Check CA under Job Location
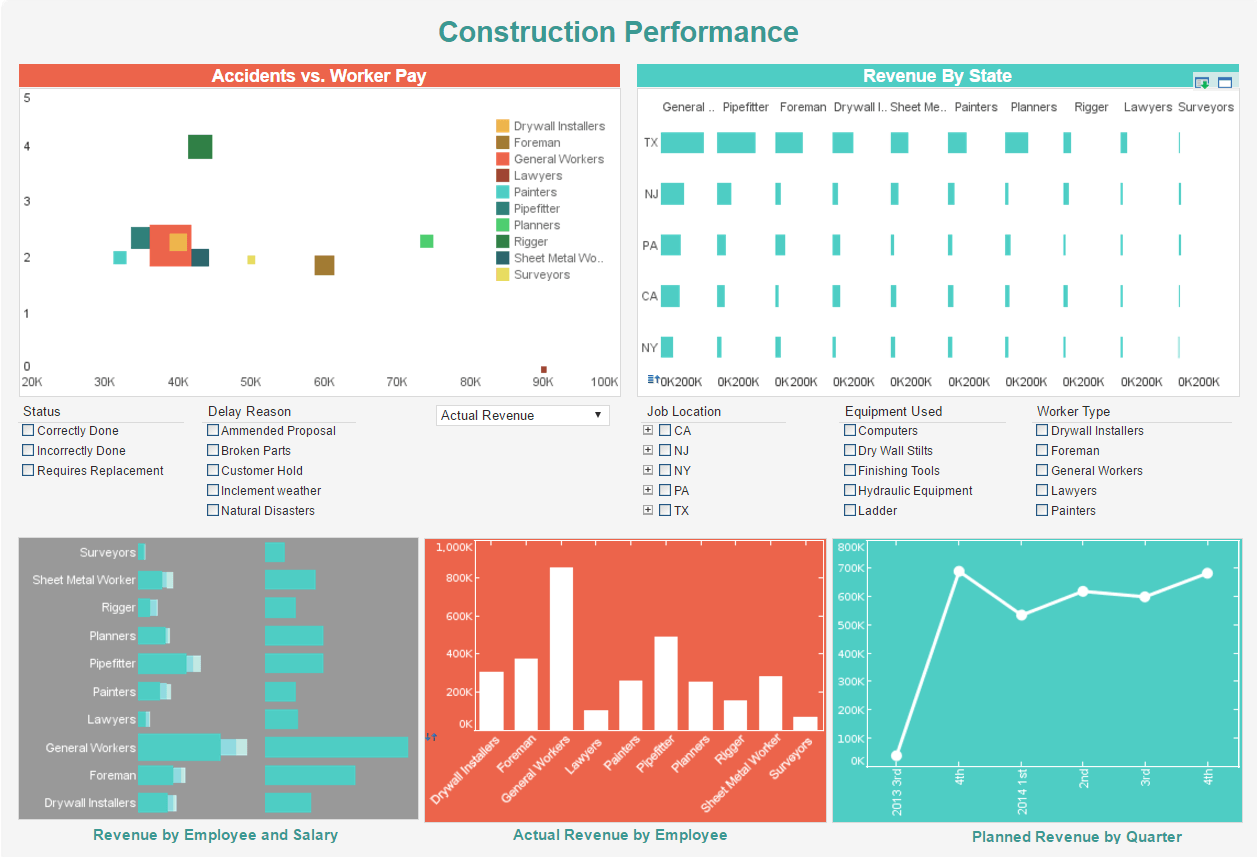 point(665,430)
